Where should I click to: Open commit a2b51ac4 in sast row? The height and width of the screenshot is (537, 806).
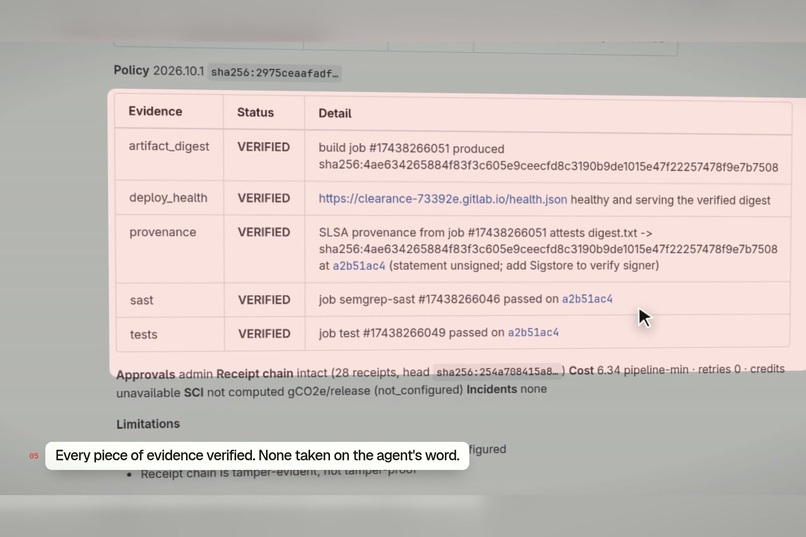coord(587,299)
